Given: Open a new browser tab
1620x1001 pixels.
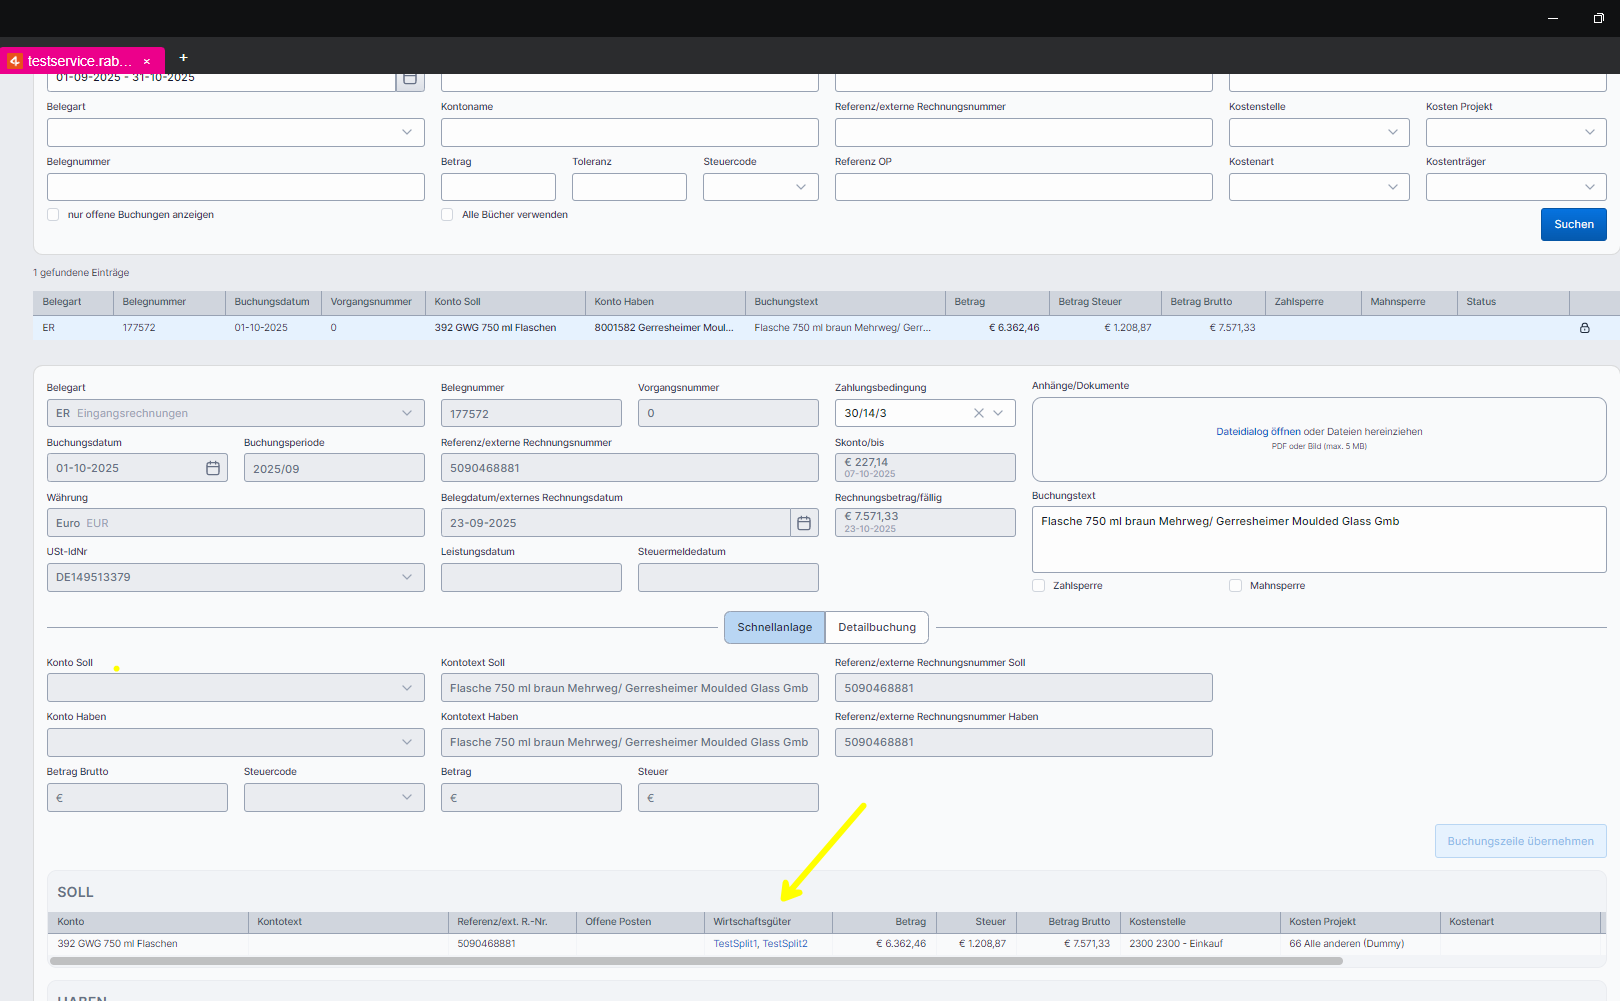Looking at the screenshot, I should click(x=183, y=58).
